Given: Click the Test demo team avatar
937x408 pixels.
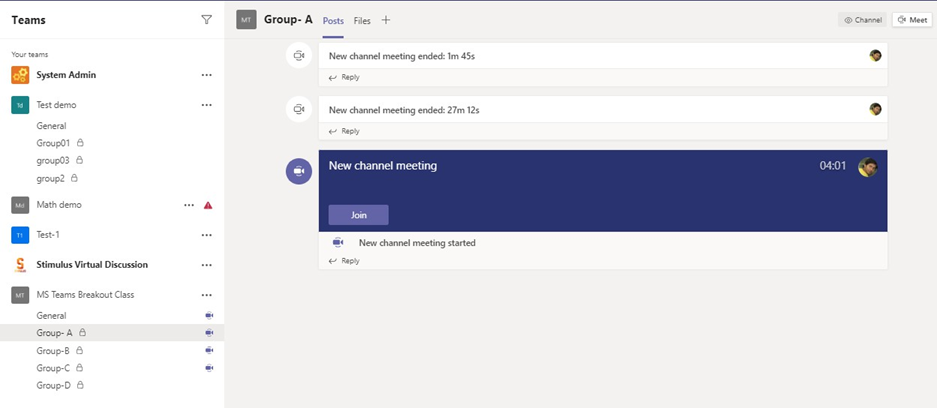Looking at the screenshot, I should point(20,105).
